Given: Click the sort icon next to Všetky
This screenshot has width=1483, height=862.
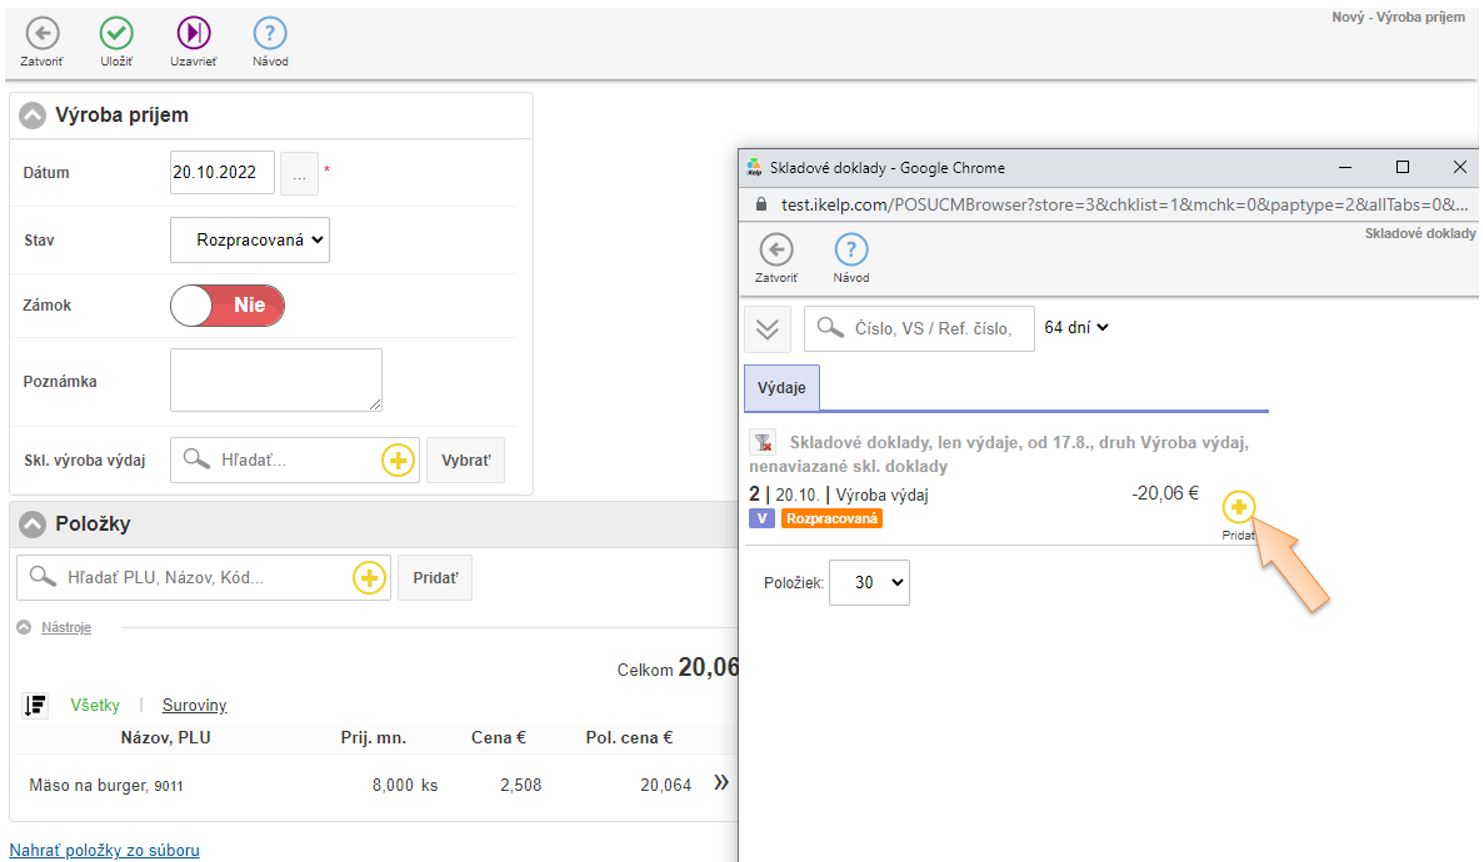Looking at the screenshot, I should coord(35,706).
